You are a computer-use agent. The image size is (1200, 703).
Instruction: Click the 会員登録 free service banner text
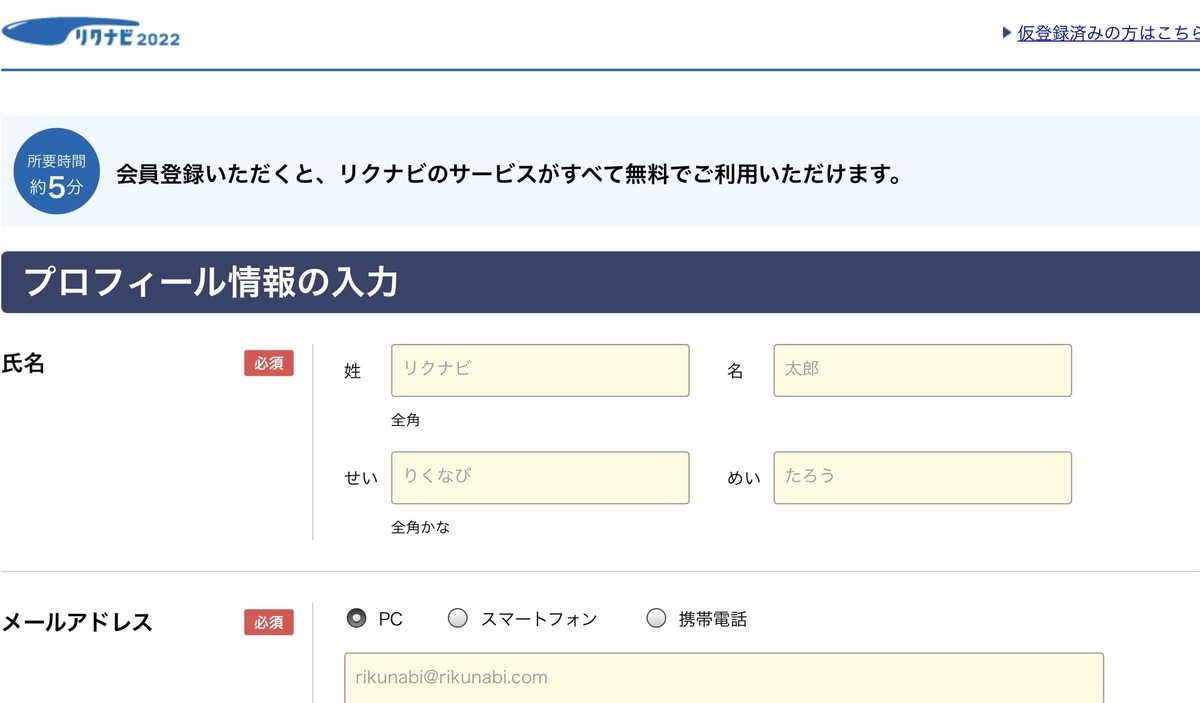[508, 173]
